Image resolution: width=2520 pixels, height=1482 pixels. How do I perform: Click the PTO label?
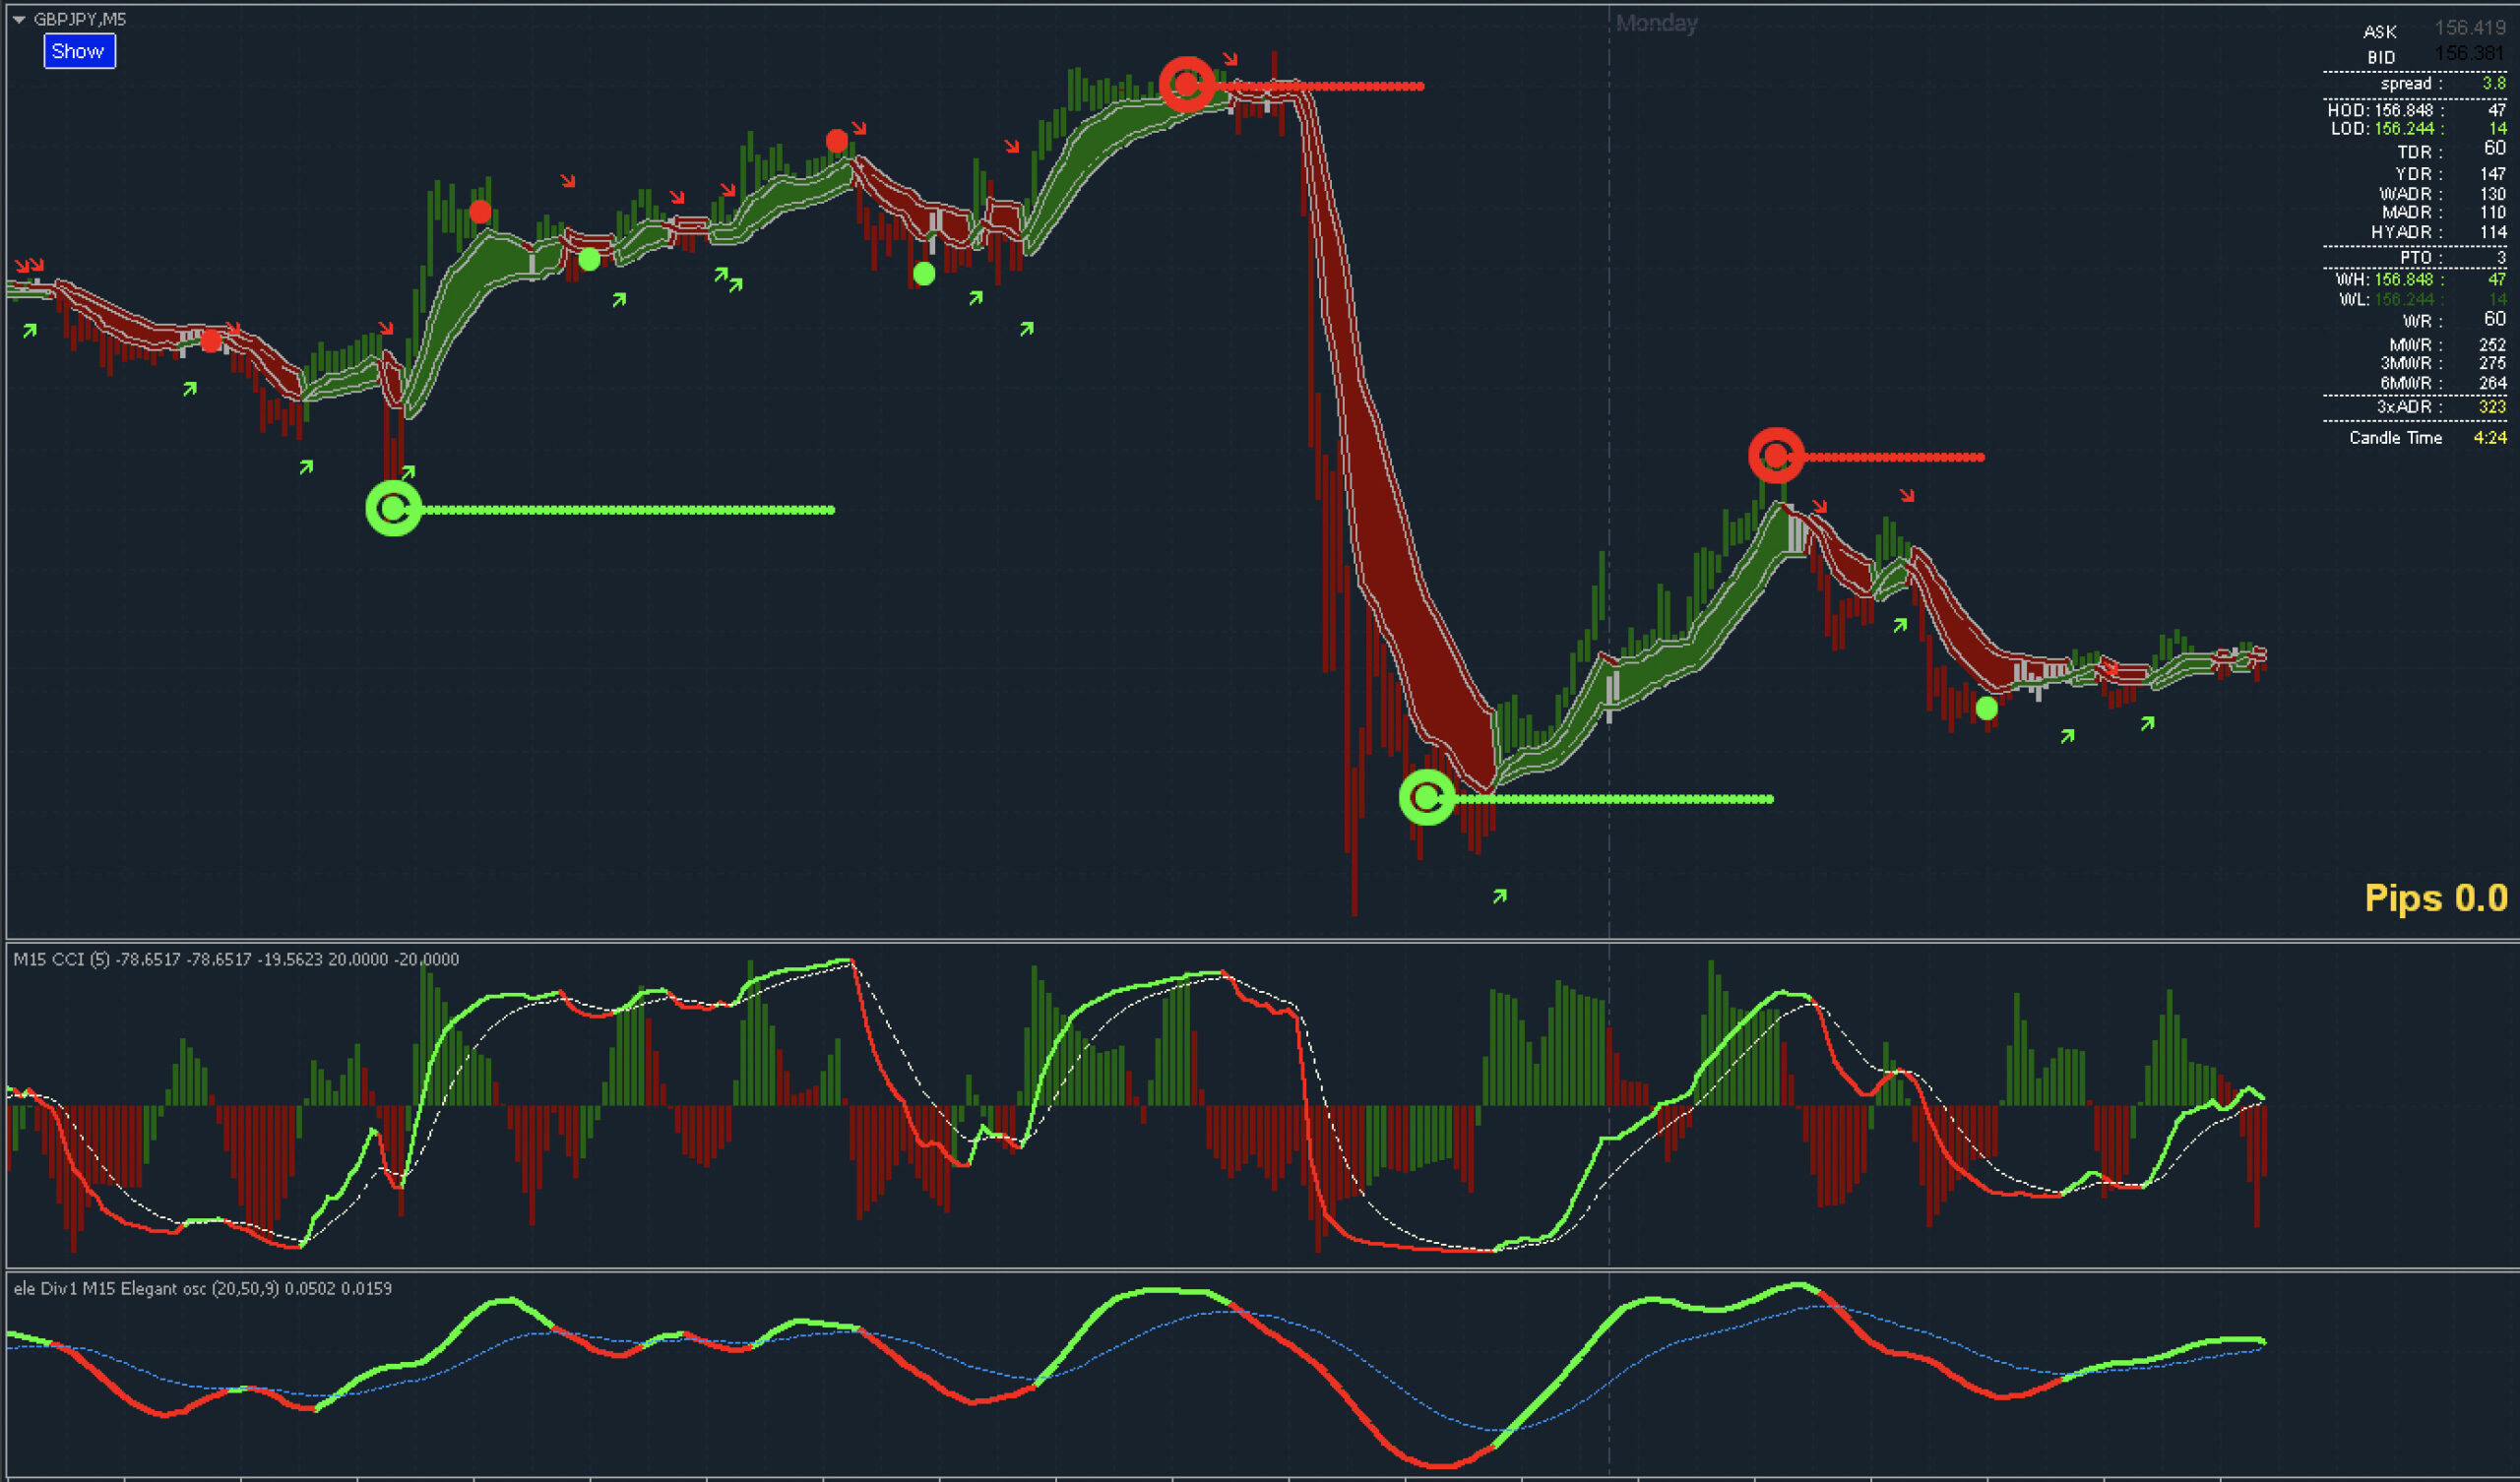2421,257
